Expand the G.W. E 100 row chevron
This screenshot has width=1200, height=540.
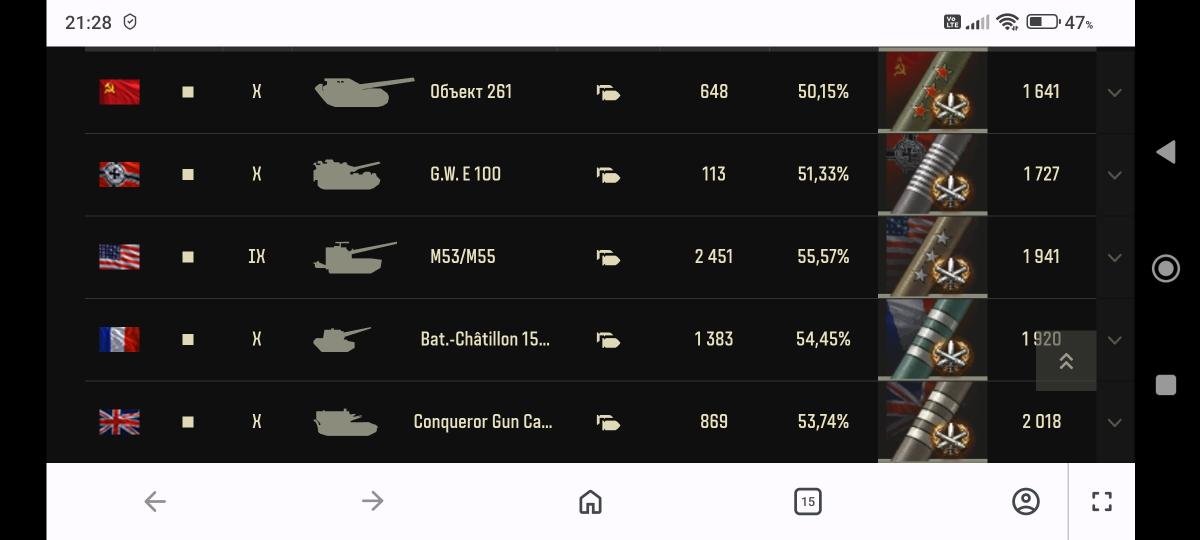coord(1114,175)
